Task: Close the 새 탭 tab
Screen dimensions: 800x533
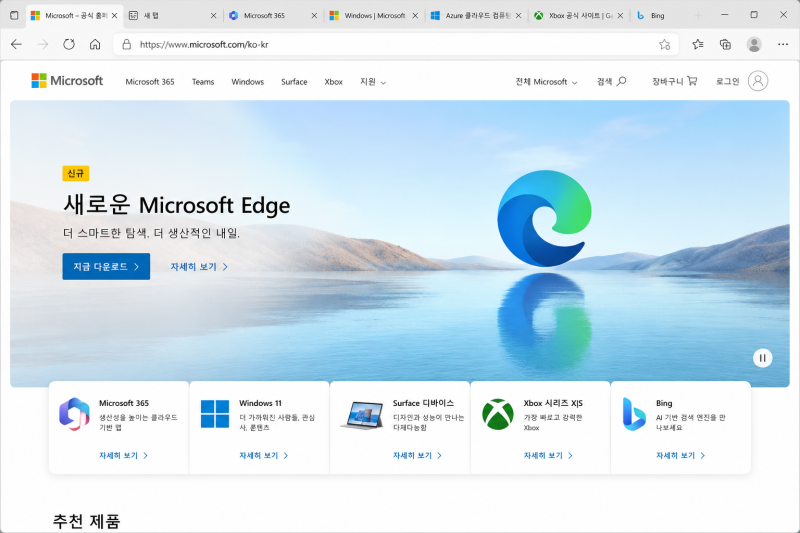Action: pos(213,15)
